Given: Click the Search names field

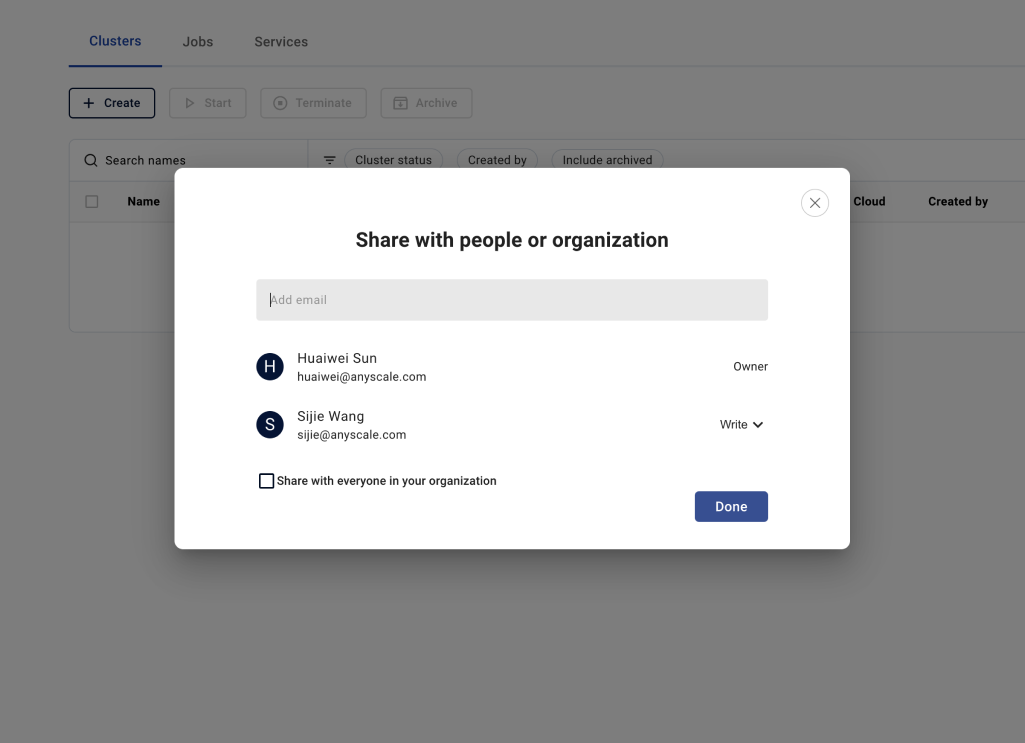Looking at the screenshot, I should [x=188, y=160].
